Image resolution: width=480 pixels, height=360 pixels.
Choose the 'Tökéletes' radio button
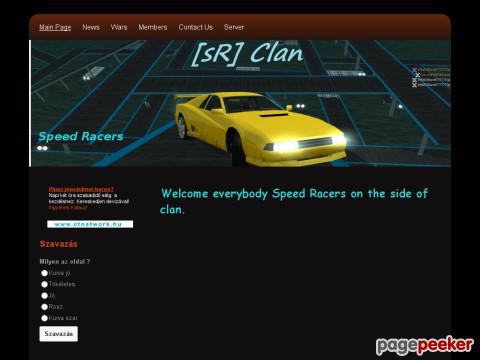[x=44, y=284]
